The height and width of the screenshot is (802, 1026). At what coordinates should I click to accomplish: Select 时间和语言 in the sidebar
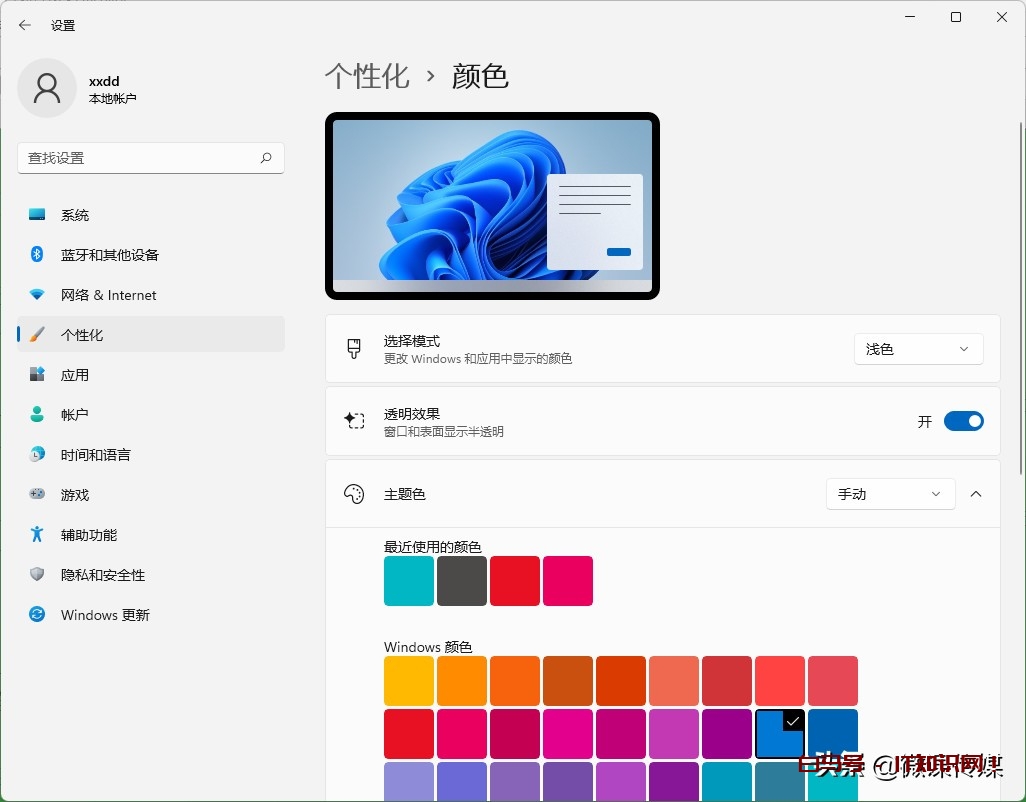point(35,455)
